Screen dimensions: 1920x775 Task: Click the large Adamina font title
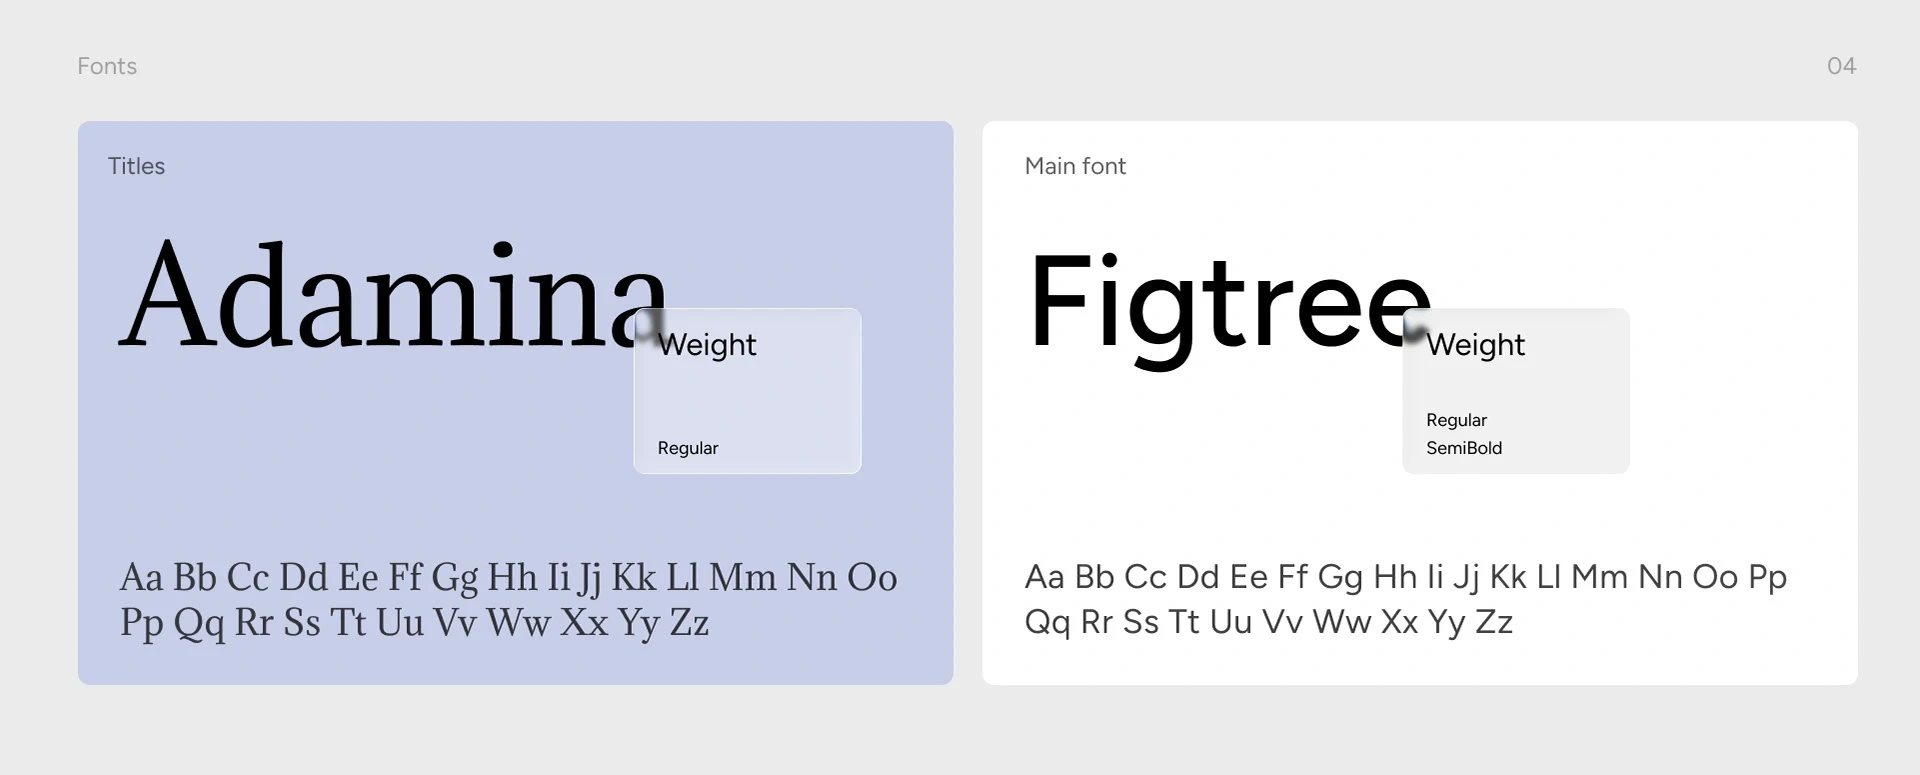click(x=392, y=295)
